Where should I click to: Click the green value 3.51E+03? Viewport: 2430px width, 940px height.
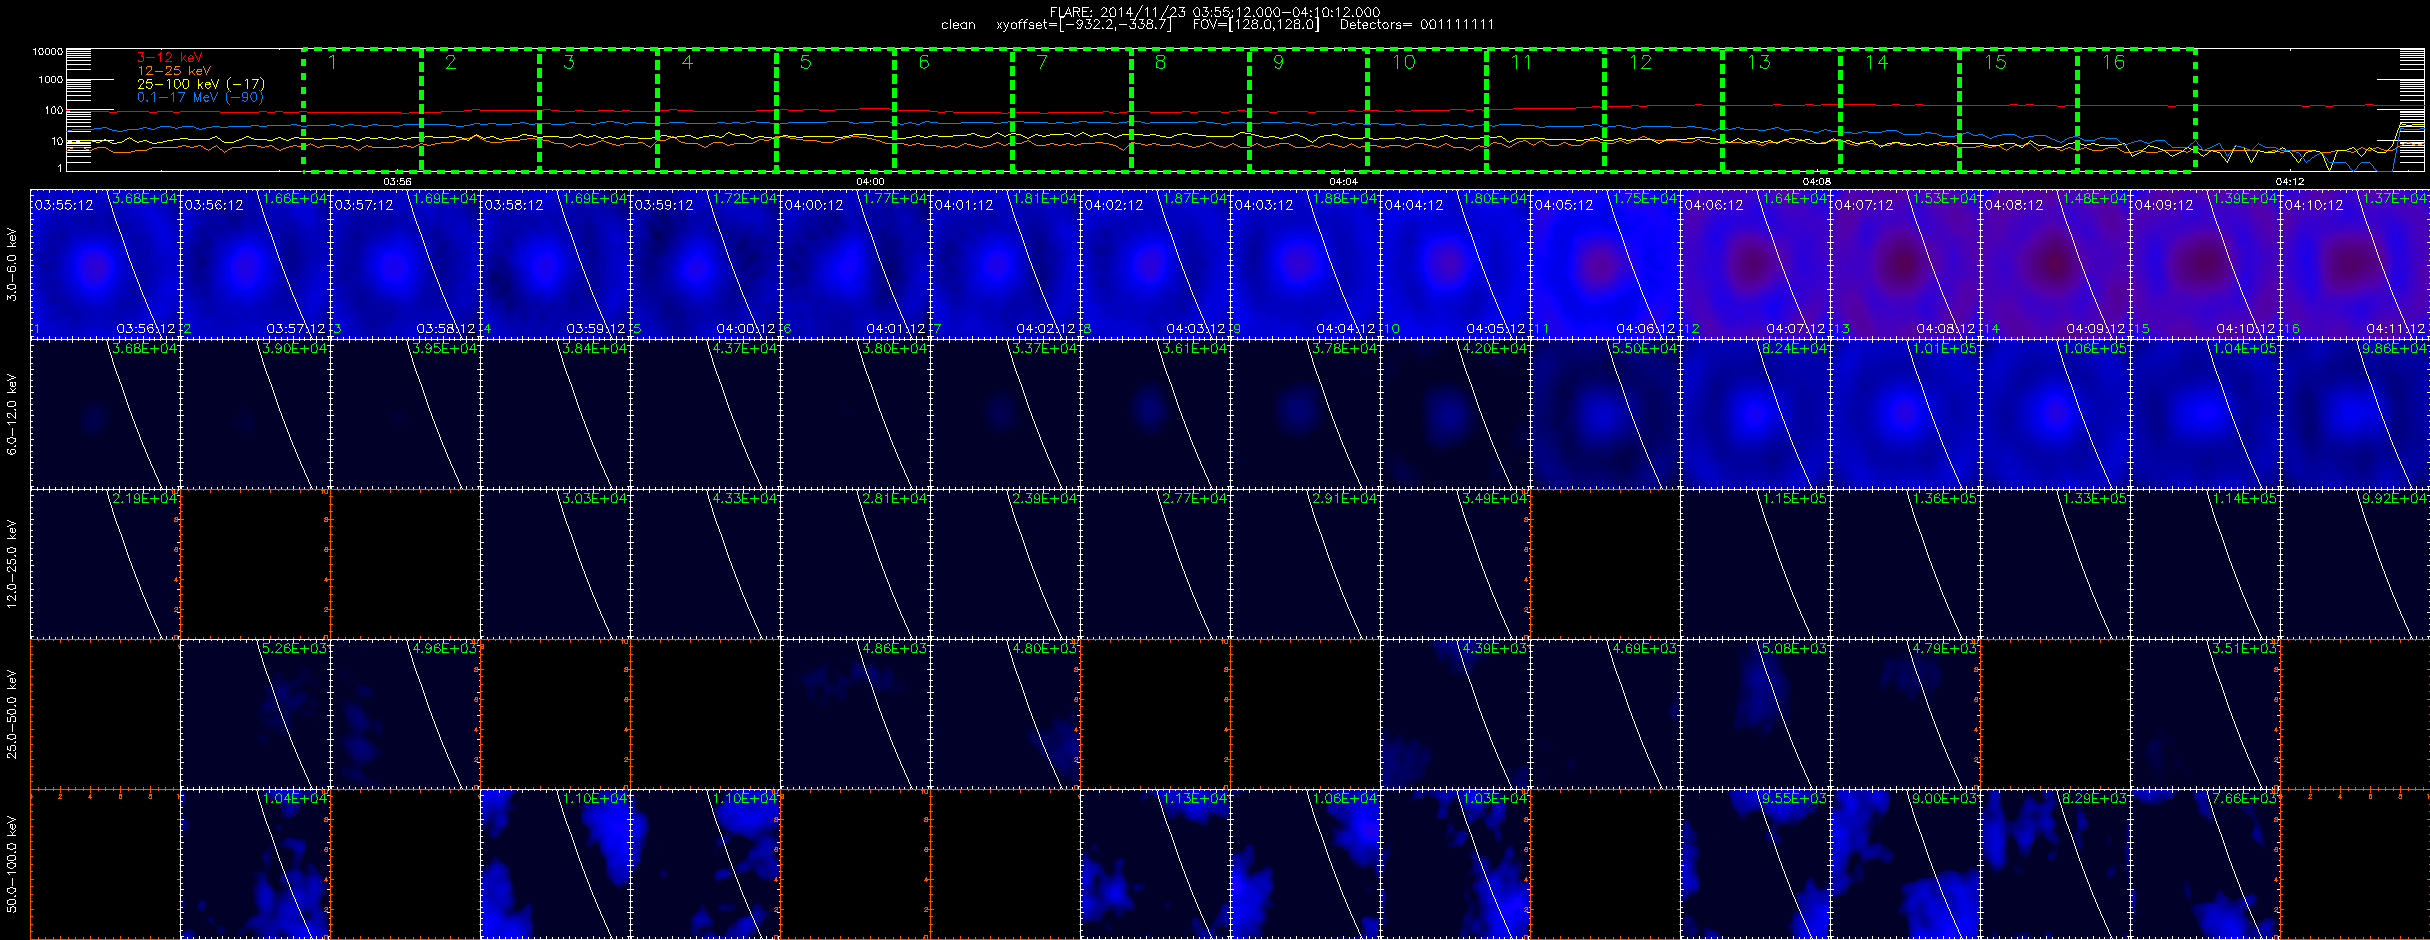(x=2246, y=649)
